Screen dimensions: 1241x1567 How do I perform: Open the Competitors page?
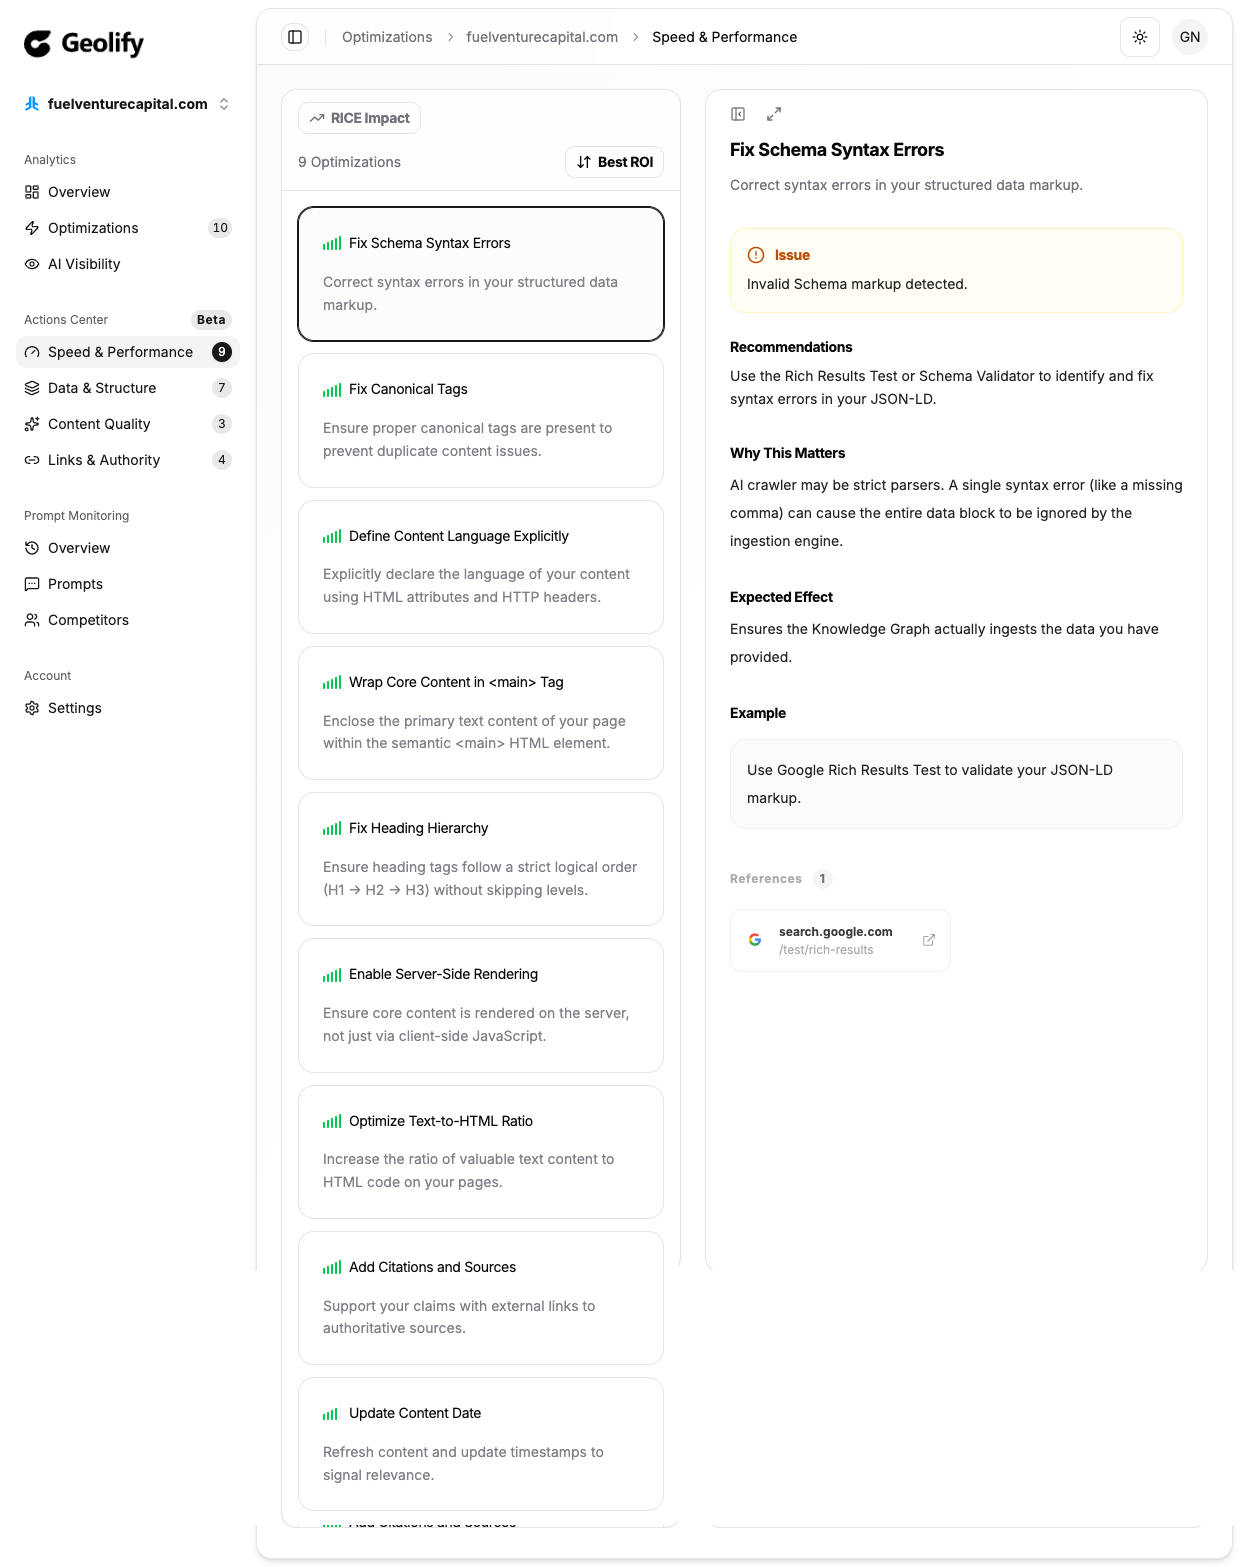coord(88,620)
